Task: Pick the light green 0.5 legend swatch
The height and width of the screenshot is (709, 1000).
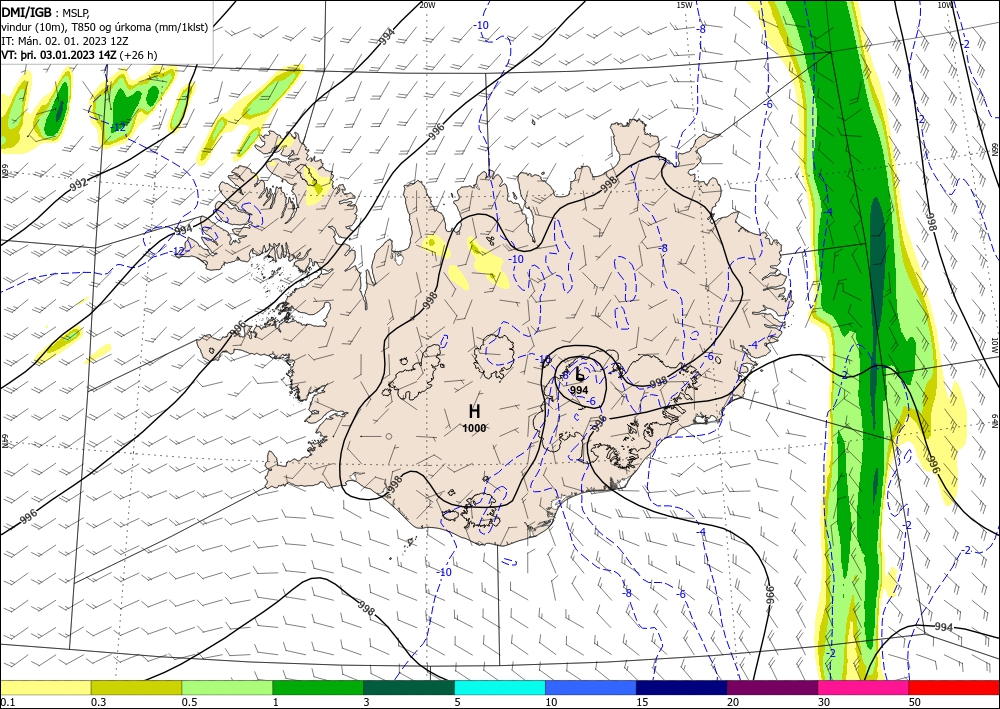Action: pos(227,687)
